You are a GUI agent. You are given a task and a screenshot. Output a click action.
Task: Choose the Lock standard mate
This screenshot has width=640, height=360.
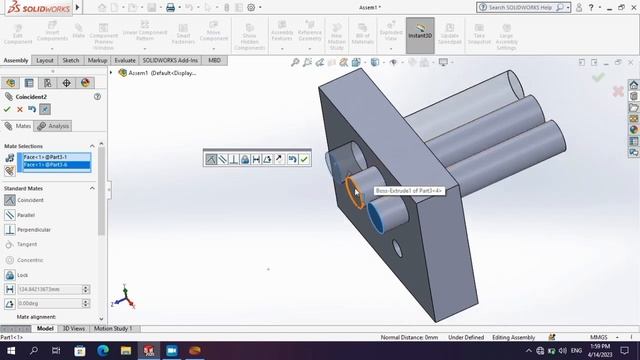click(x=17, y=275)
